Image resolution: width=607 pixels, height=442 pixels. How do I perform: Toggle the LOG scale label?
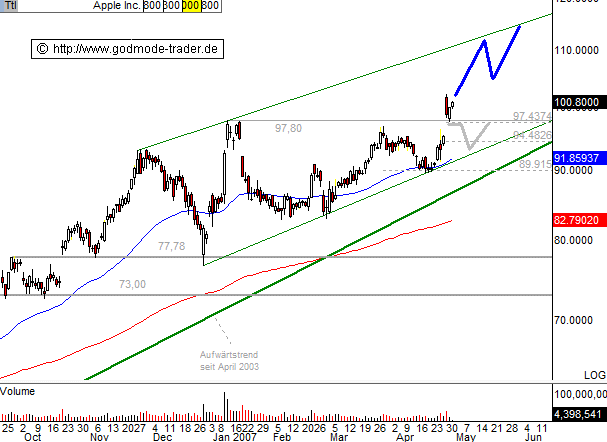(592, 373)
